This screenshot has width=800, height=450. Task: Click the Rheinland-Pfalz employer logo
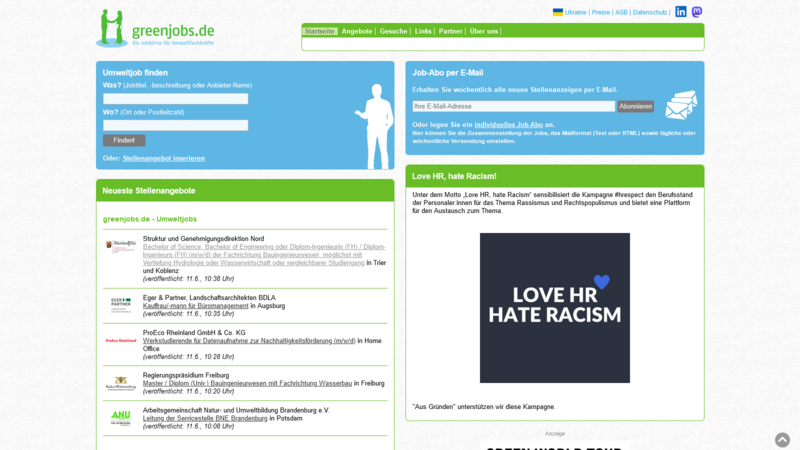(x=121, y=246)
